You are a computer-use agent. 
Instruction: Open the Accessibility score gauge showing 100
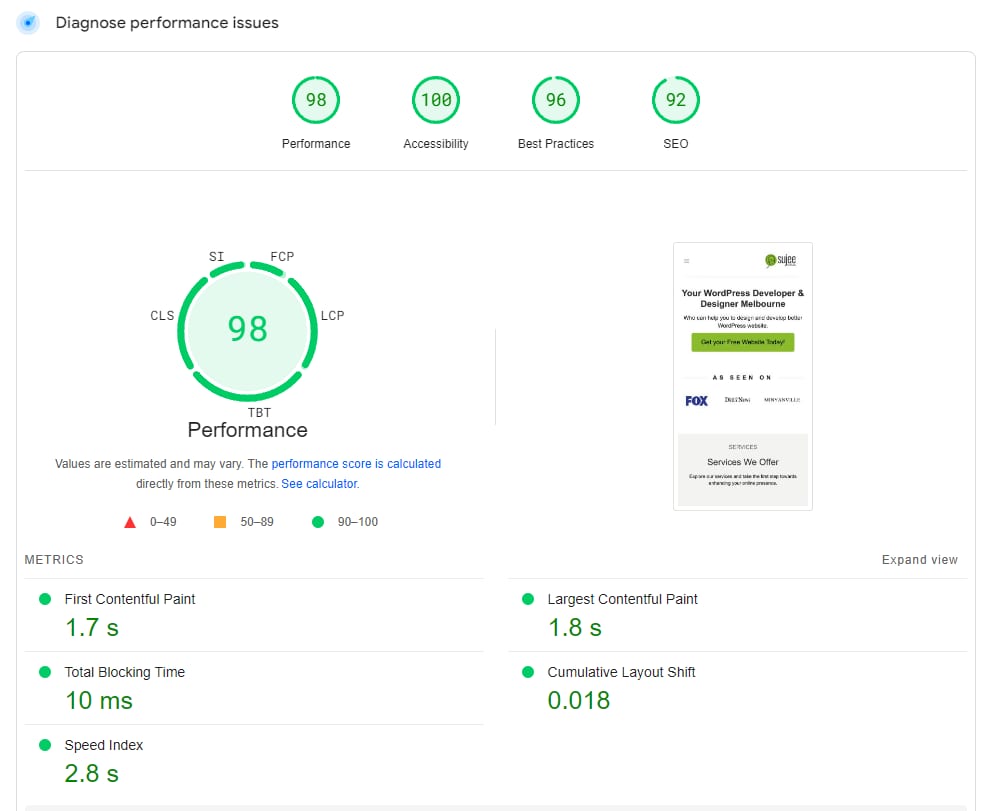pos(436,100)
